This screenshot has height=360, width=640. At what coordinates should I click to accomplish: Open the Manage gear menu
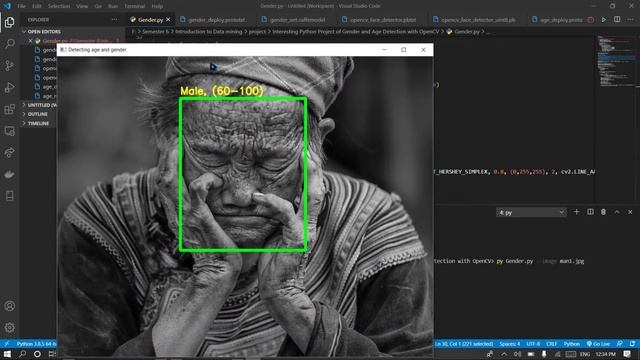pos(9,328)
